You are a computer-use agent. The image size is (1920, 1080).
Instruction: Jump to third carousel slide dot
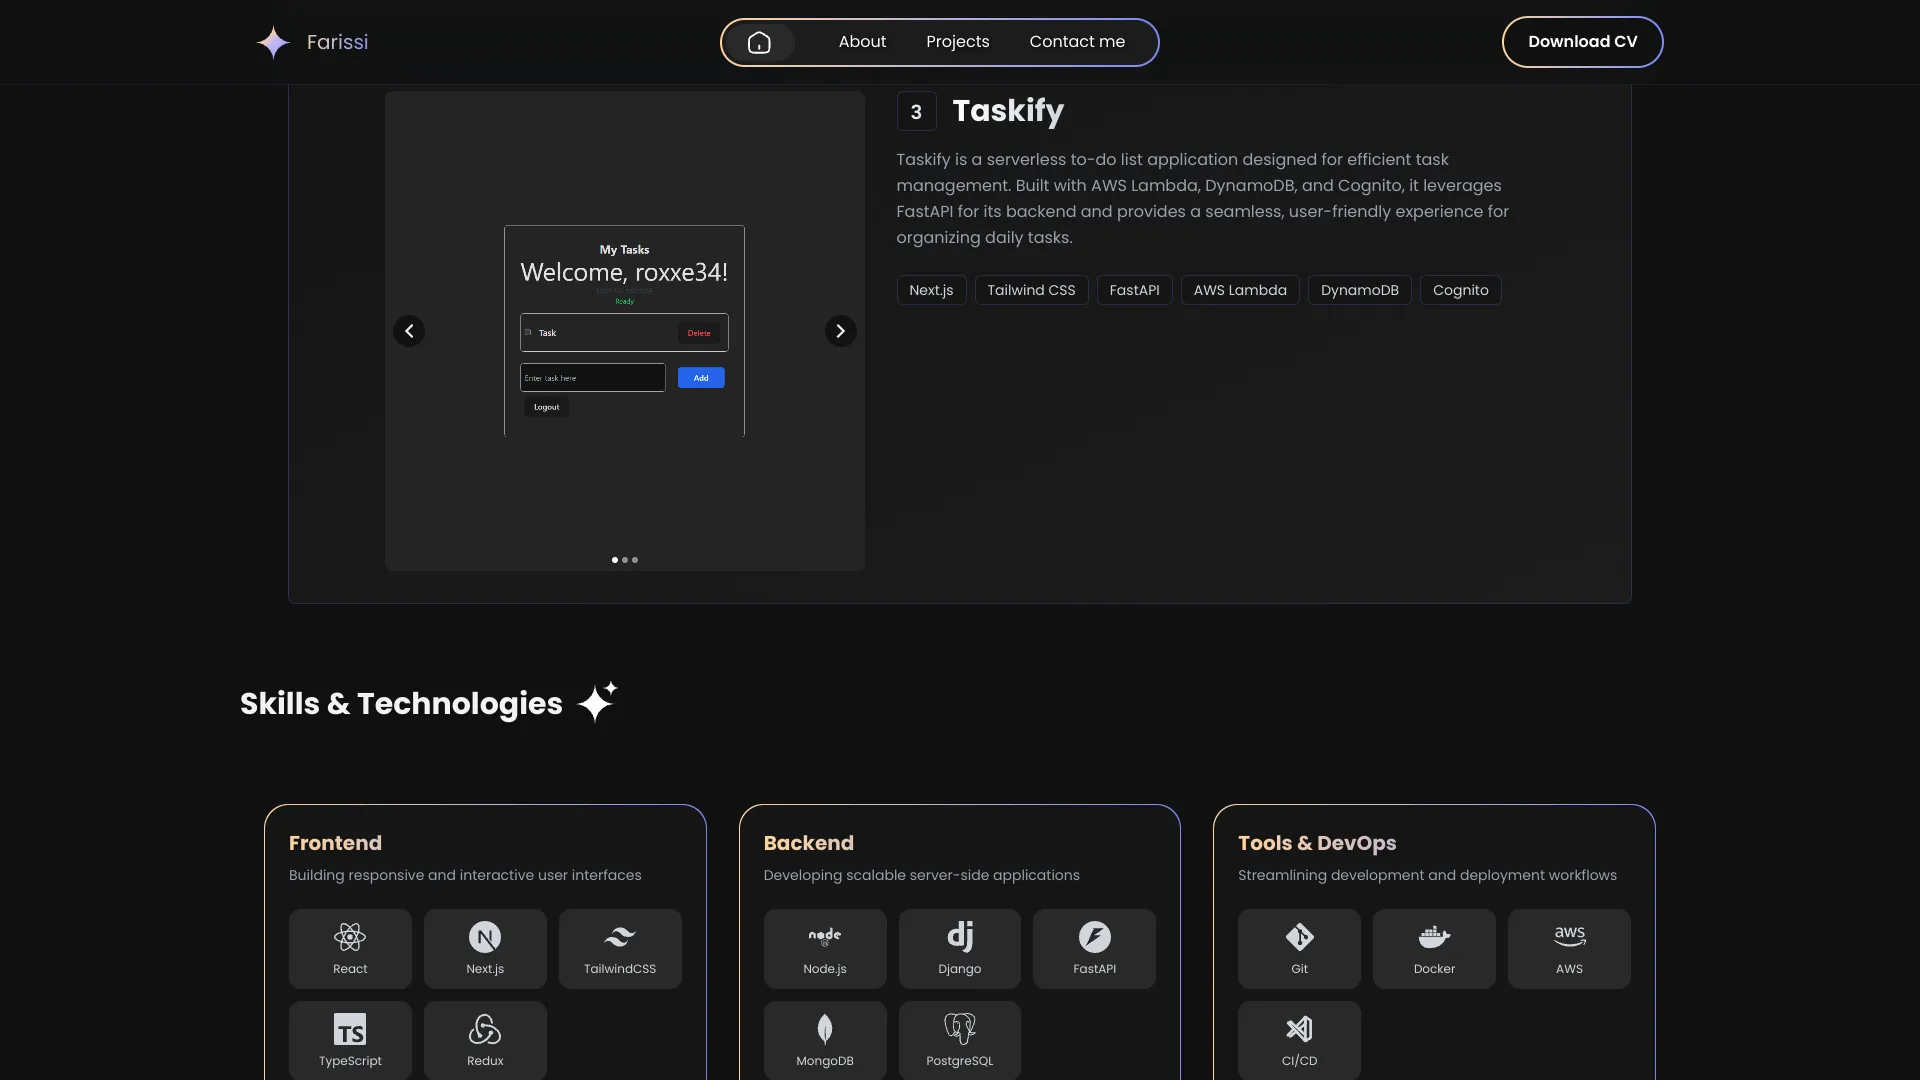(x=635, y=560)
